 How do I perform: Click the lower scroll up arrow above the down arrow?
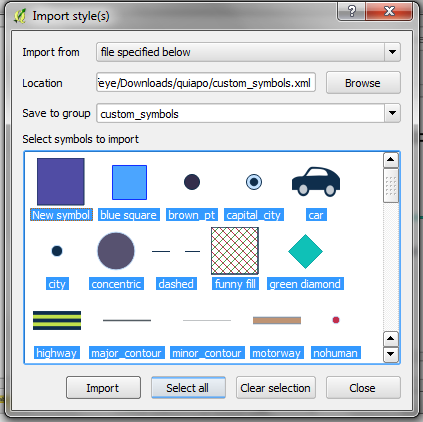tap(391, 339)
